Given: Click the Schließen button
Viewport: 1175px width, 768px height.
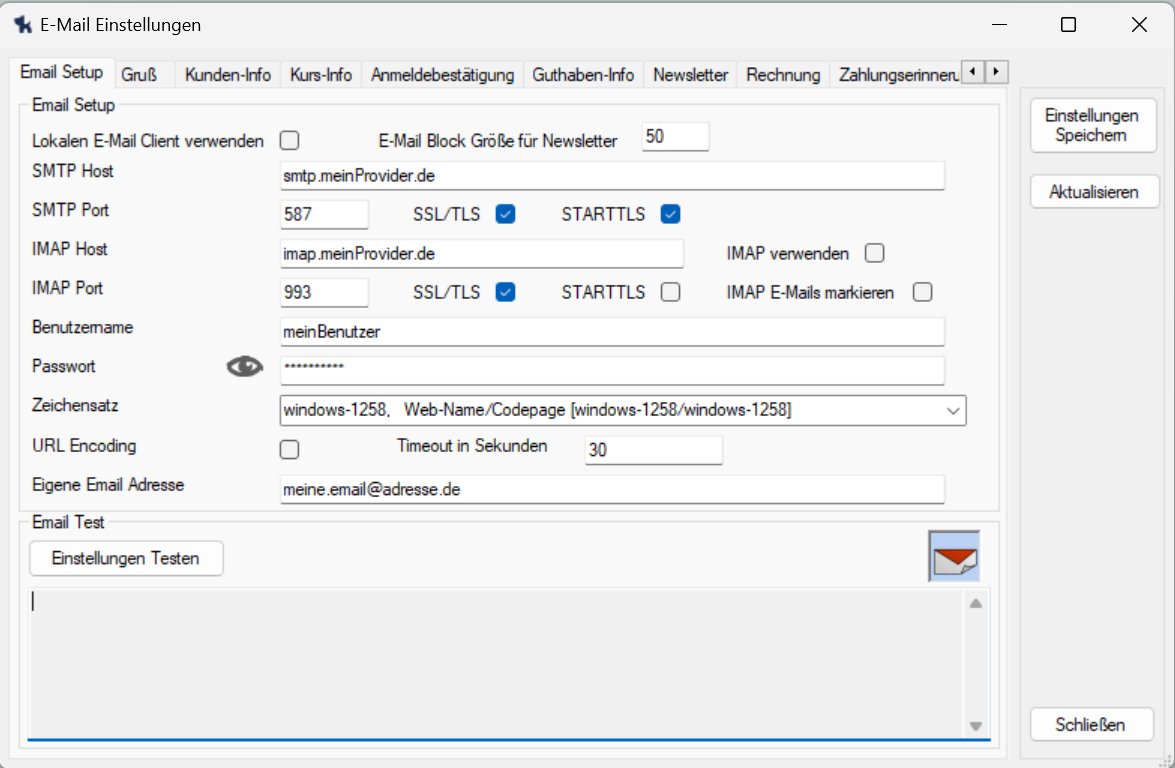Looking at the screenshot, I should pos(1091,725).
